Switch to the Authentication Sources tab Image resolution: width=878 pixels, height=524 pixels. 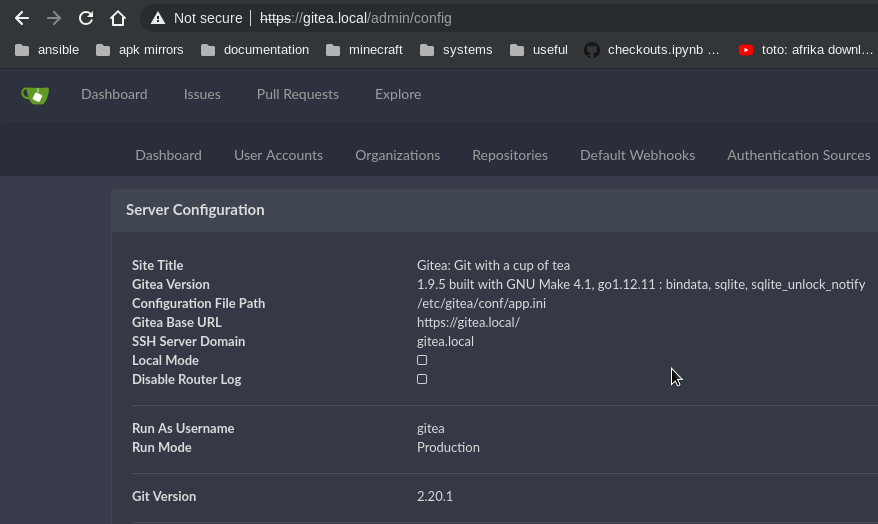(x=798, y=155)
